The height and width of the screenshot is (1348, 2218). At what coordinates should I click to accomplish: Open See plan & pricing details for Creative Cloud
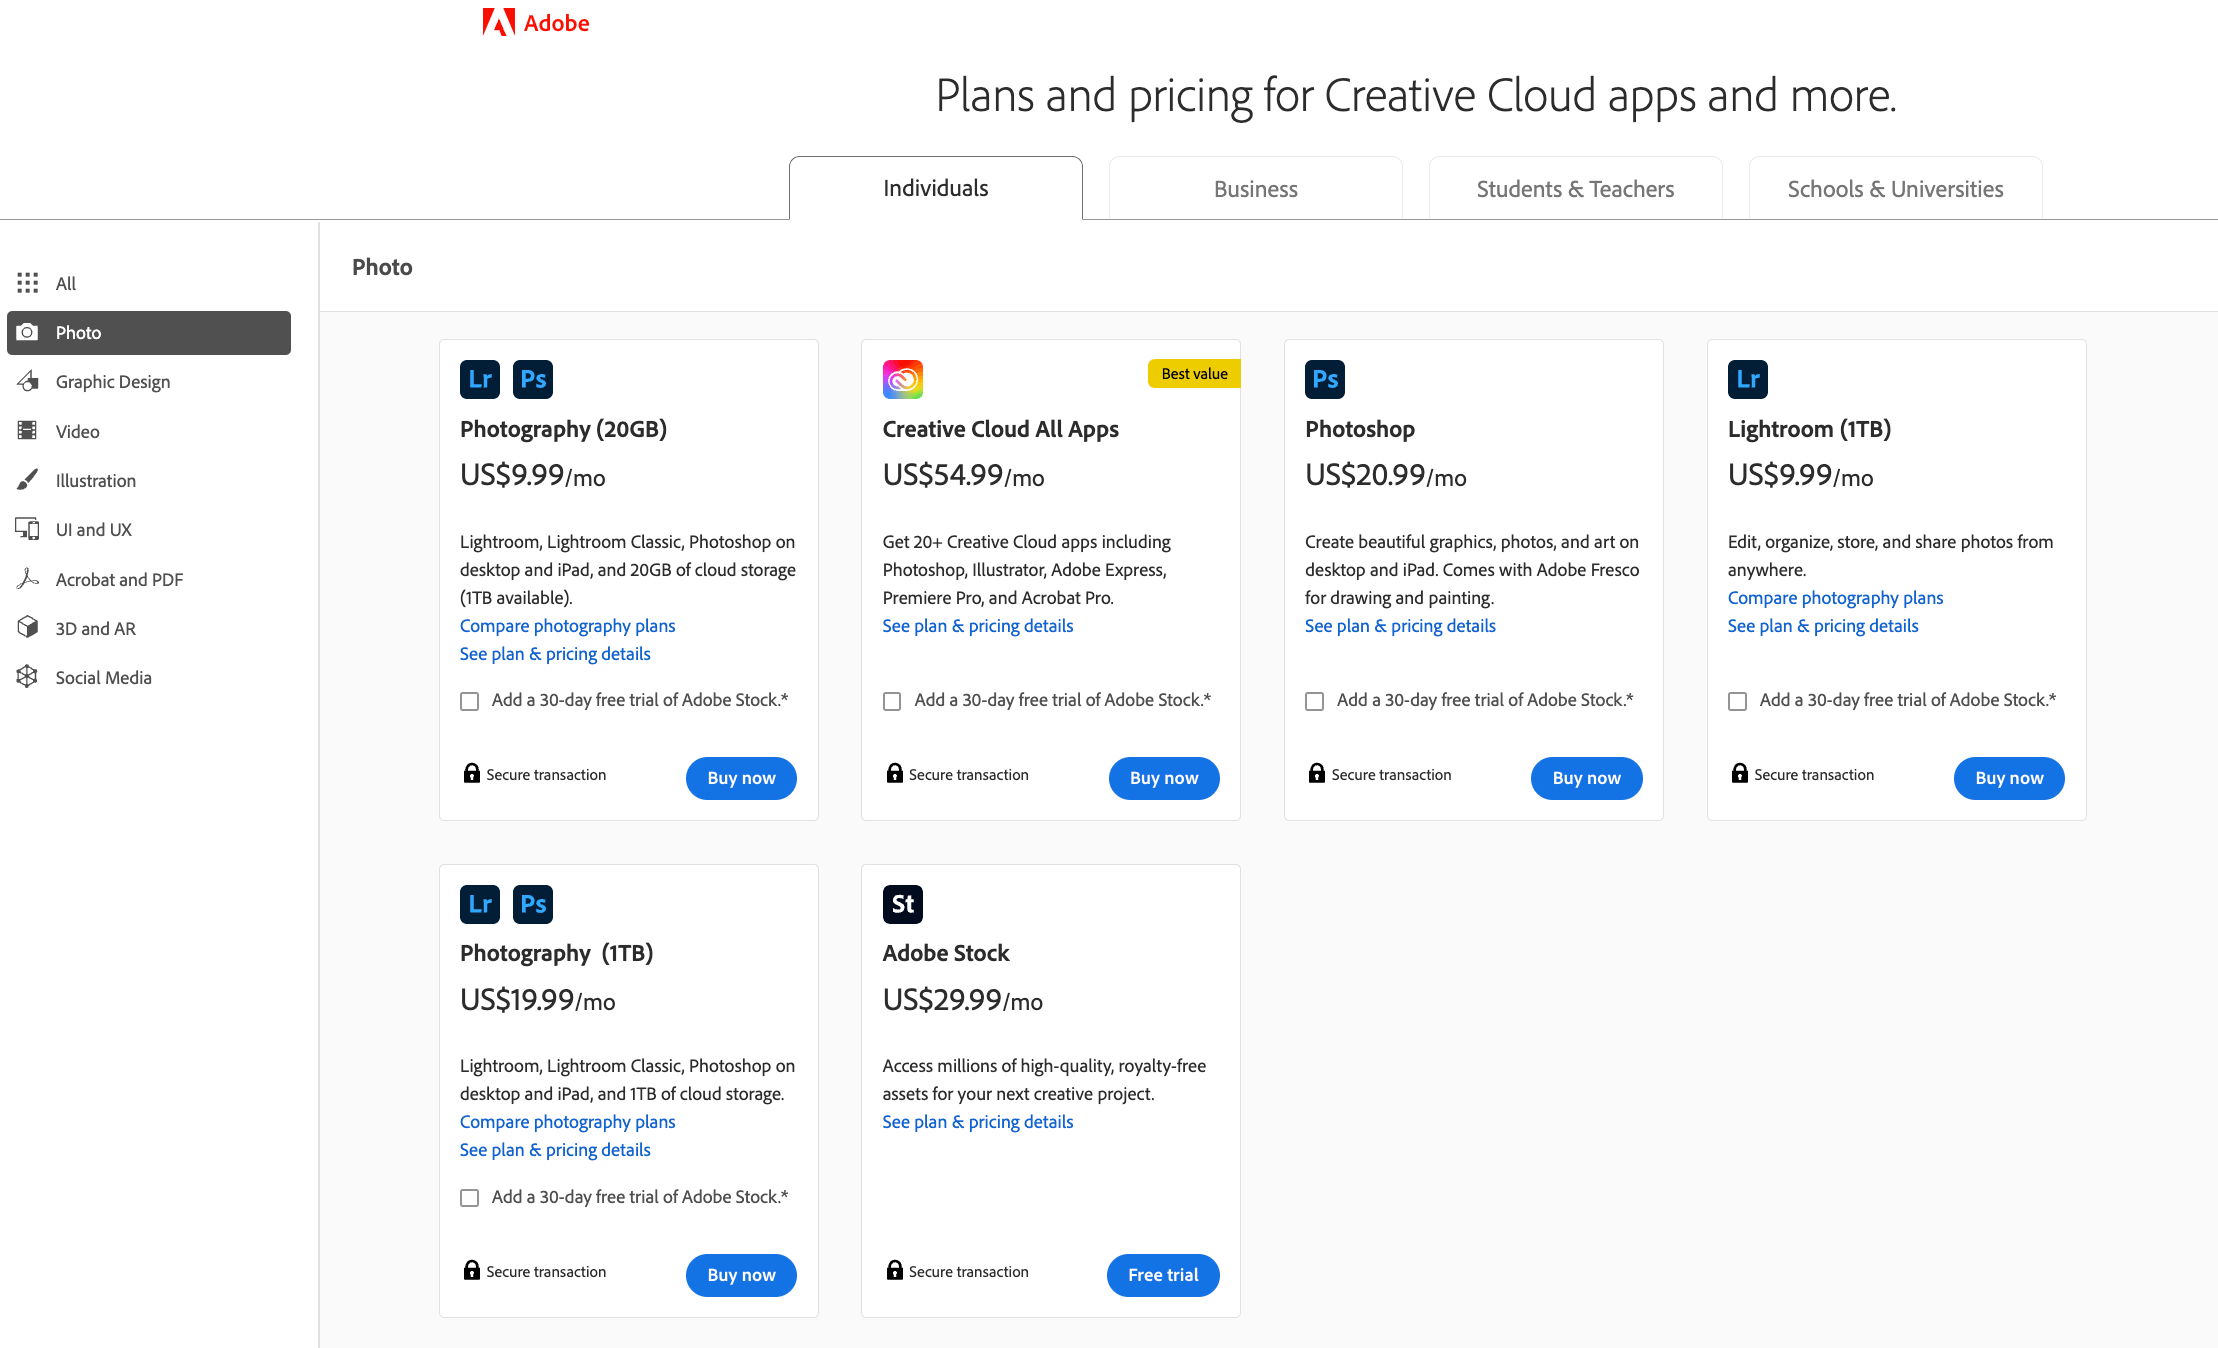978,626
